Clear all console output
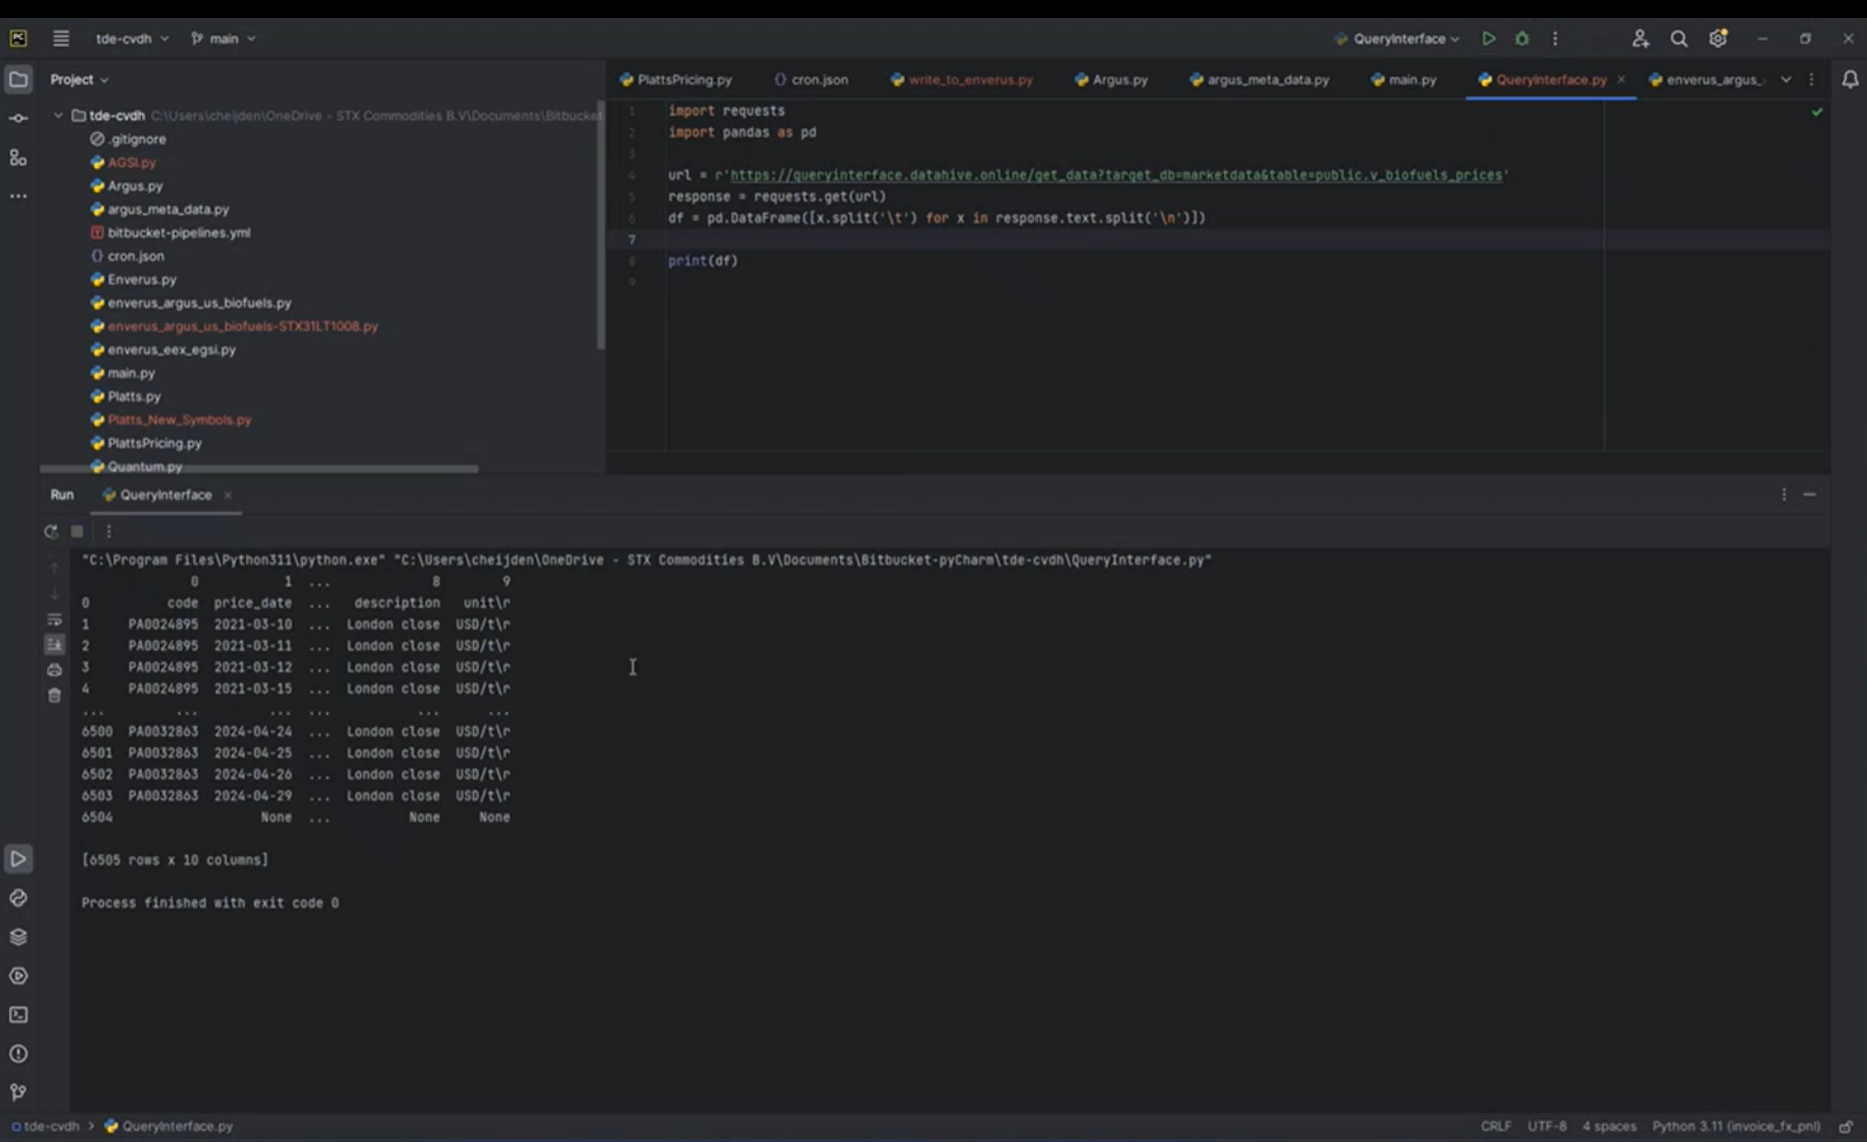This screenshot has width=1867, height=1142. [54, 695]
